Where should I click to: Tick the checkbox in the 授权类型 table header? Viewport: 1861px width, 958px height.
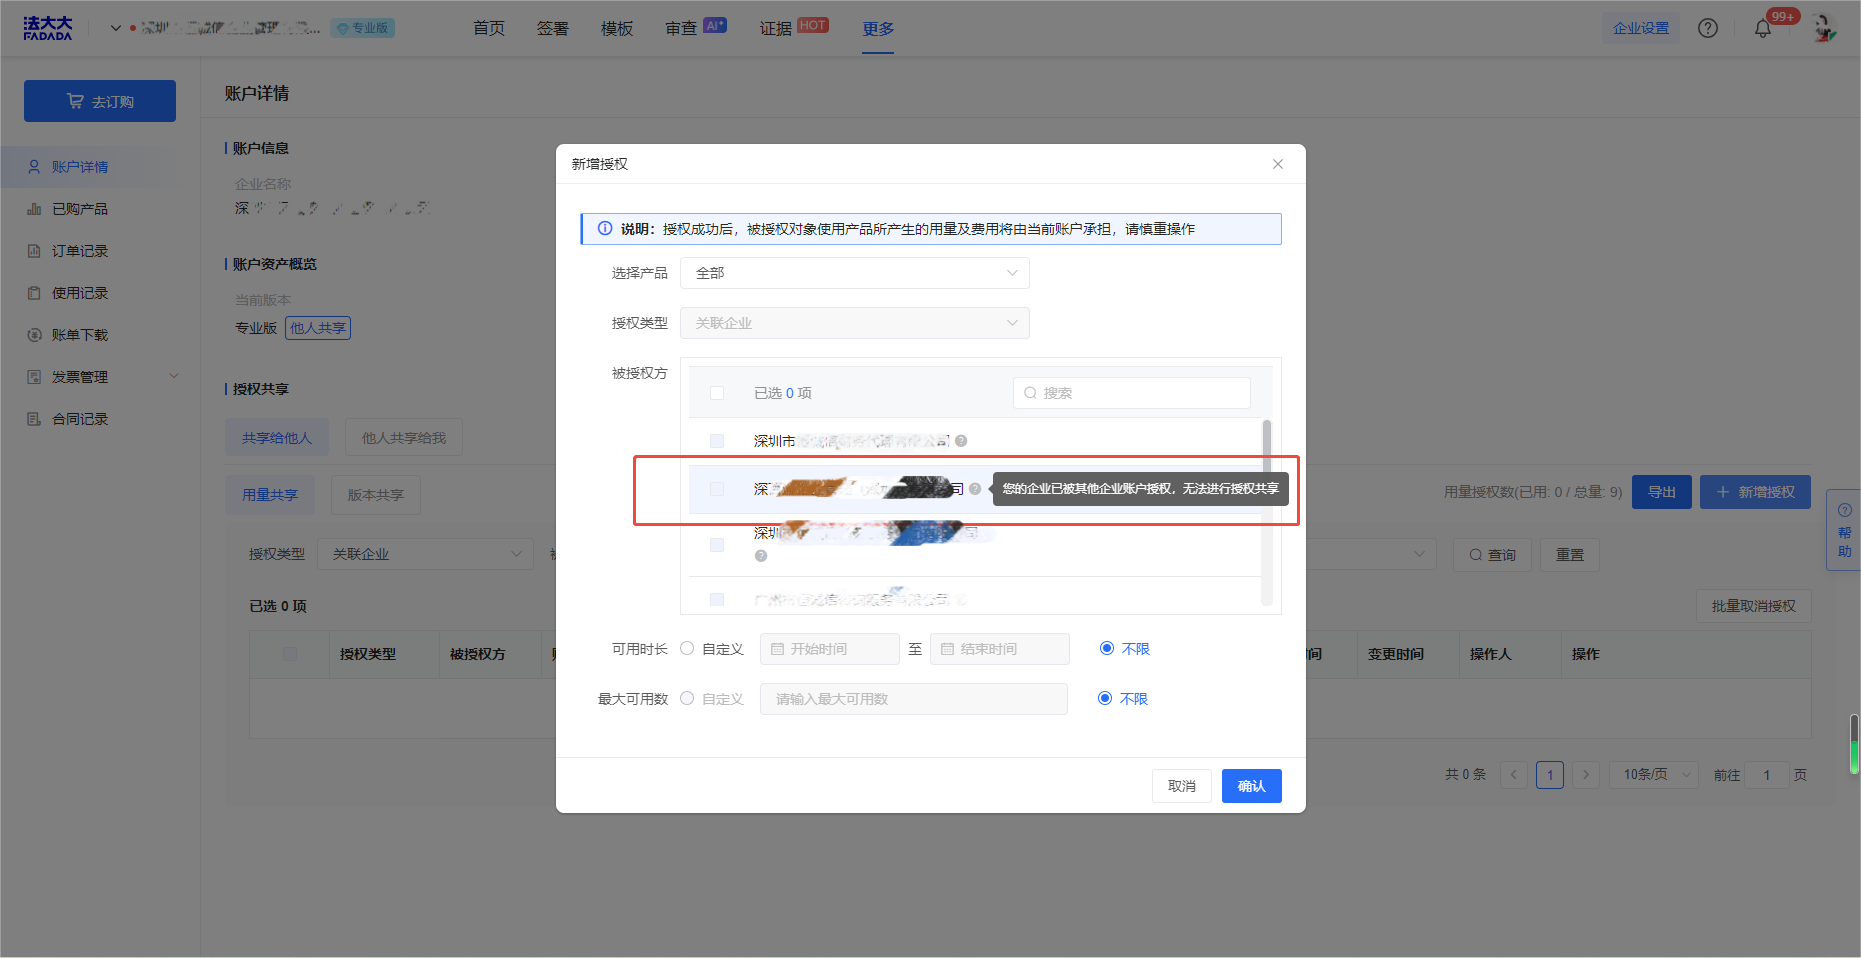tap(290, 654)
